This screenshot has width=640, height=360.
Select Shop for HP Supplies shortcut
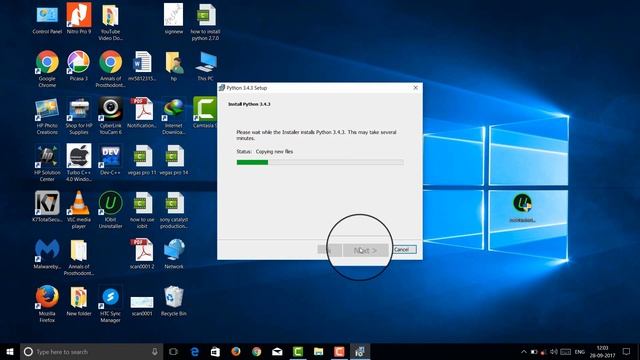79,116
